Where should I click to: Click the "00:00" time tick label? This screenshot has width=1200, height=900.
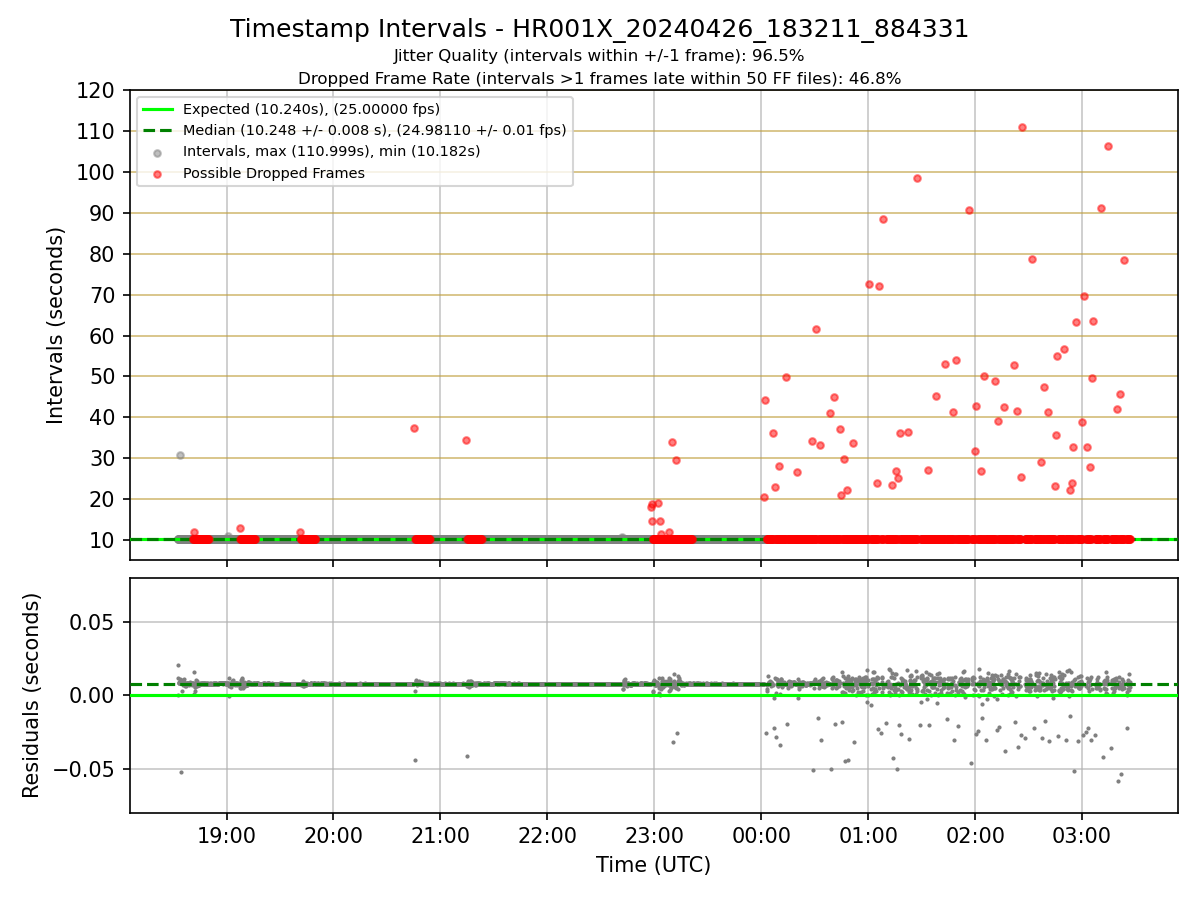[x=761, y=834]
